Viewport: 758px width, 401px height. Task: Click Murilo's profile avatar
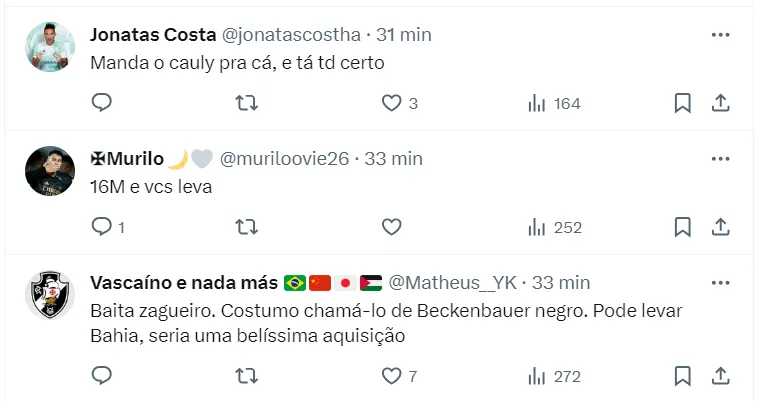50,170
